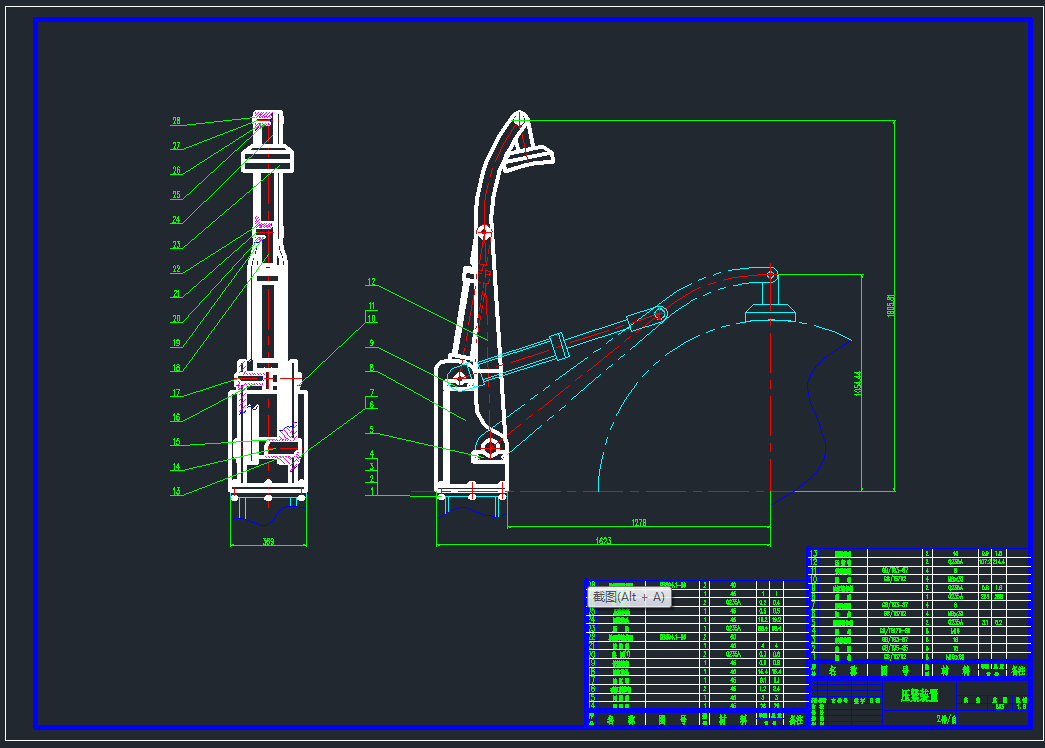
Task: Click callout number 7 of the main view
Action: click(371, 393)
